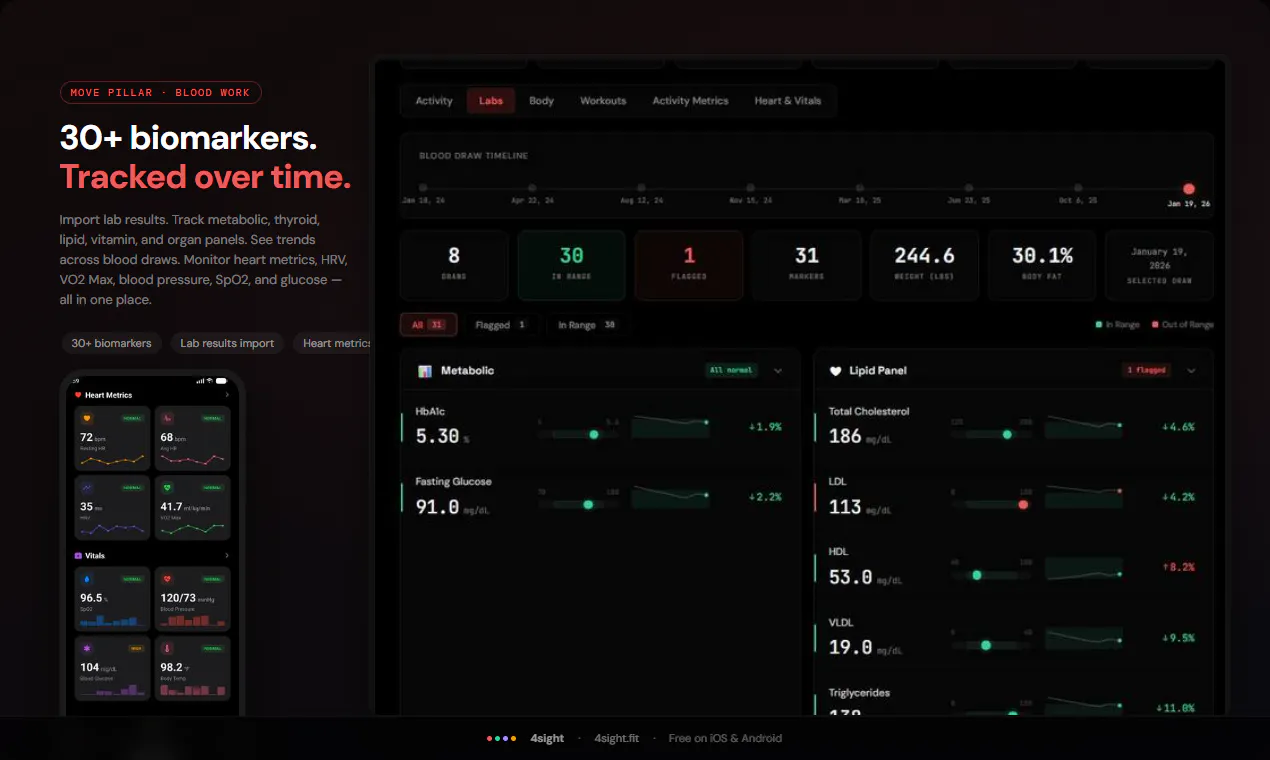Viewport: 1270px width, 760px height.
Task: Select Jan 18, 24 blood draw marker
Action: (x=423, y=188)
